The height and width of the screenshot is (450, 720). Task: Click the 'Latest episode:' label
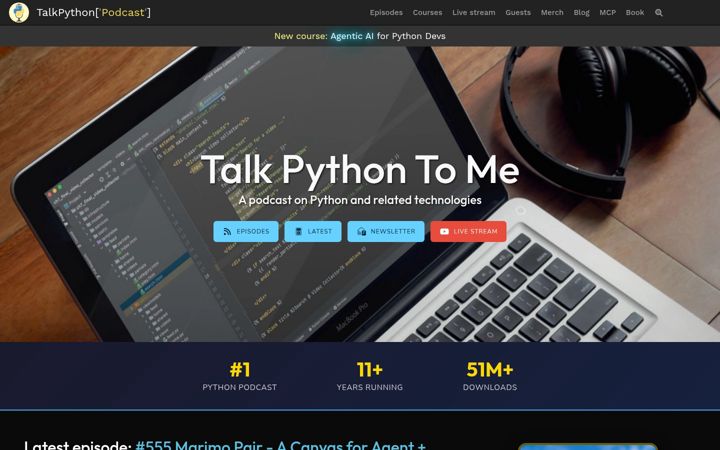point(78,445)
